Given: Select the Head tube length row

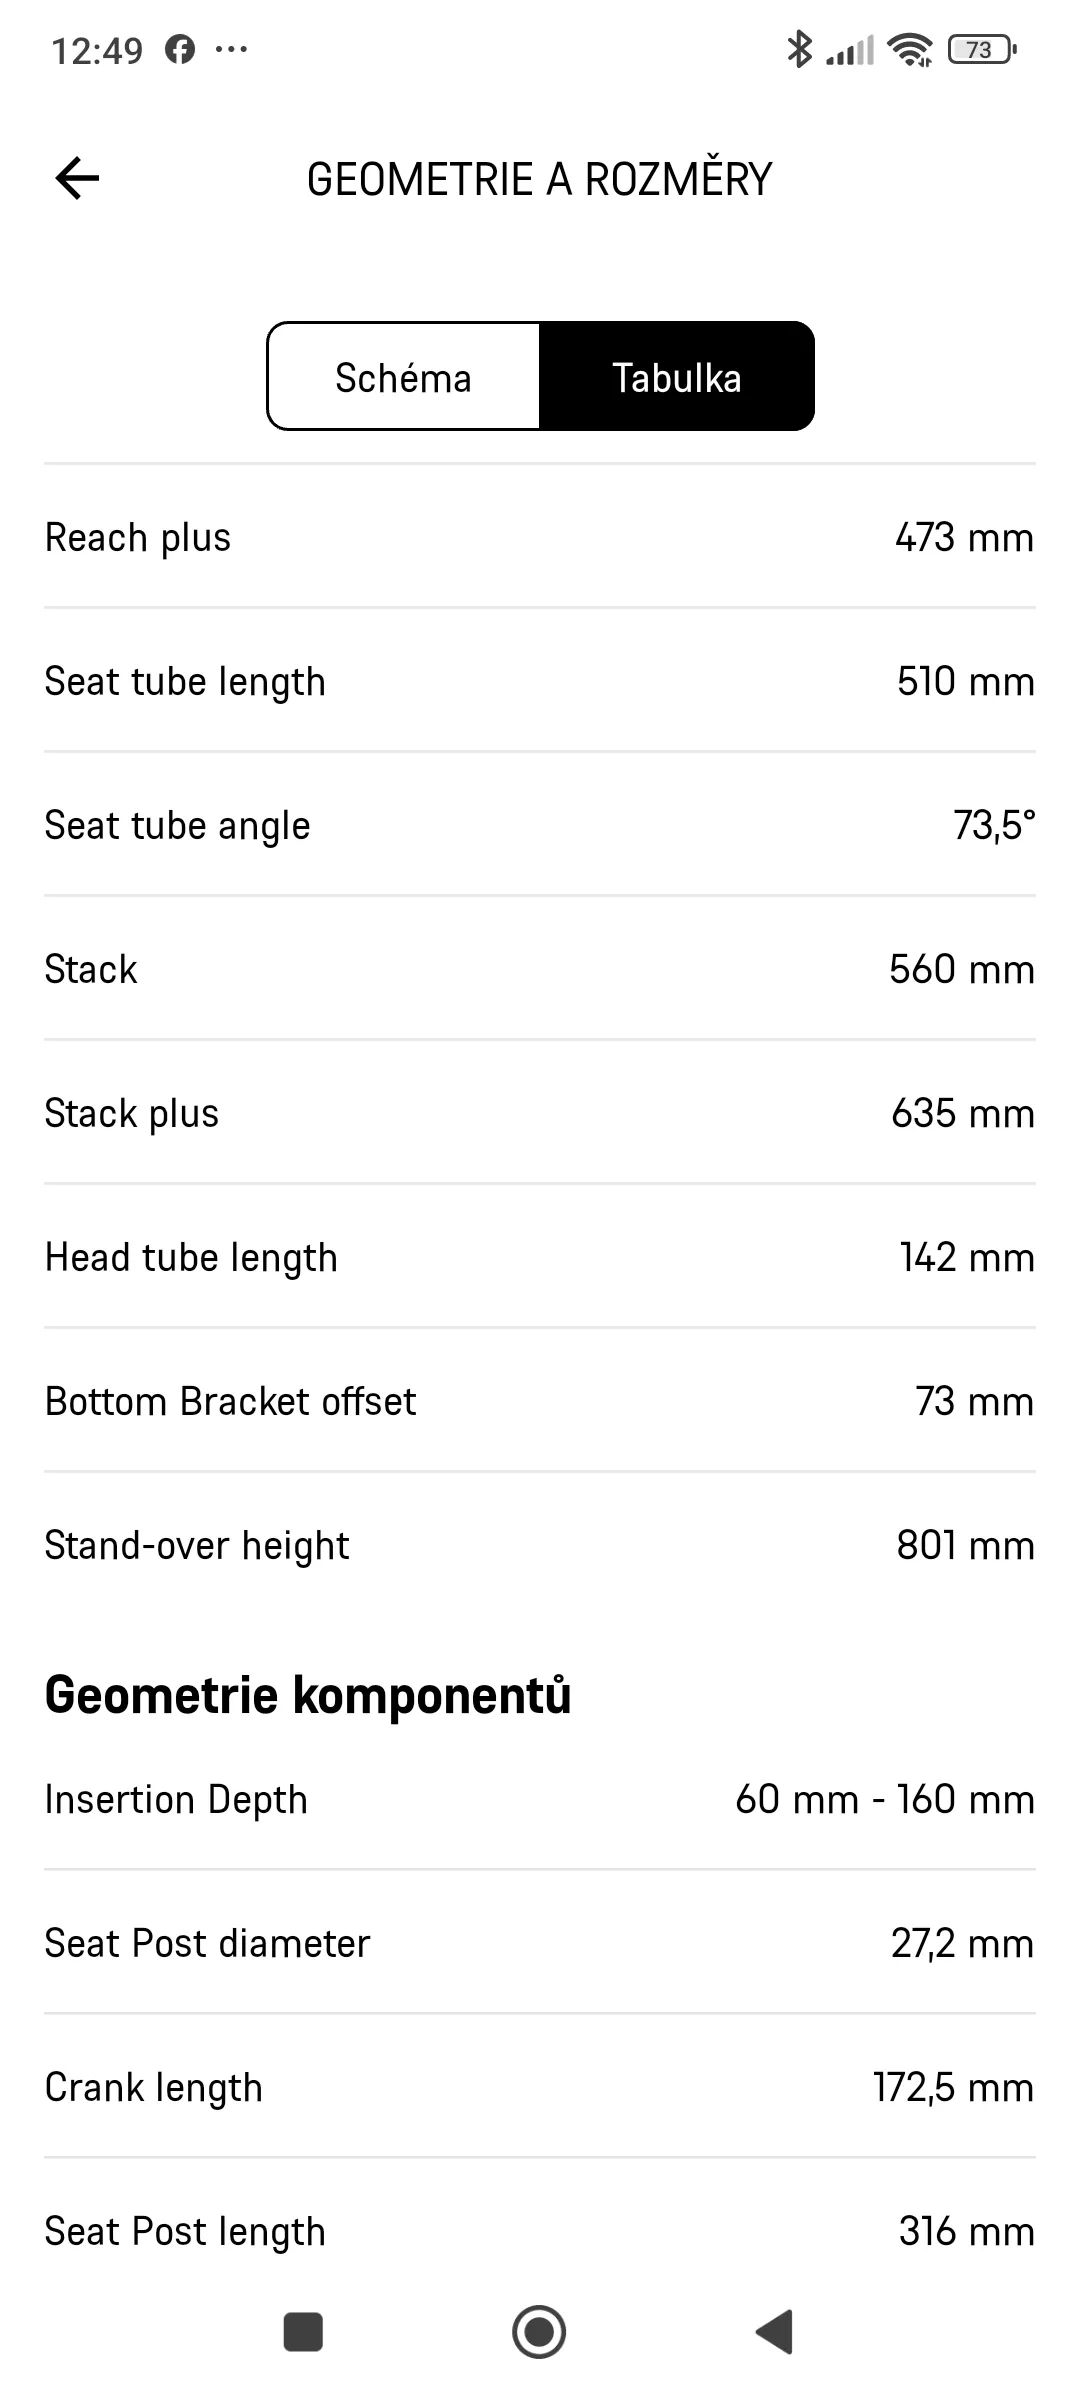Looking at the screenshot, I should pyautogui.click(x=540, y=1257).
